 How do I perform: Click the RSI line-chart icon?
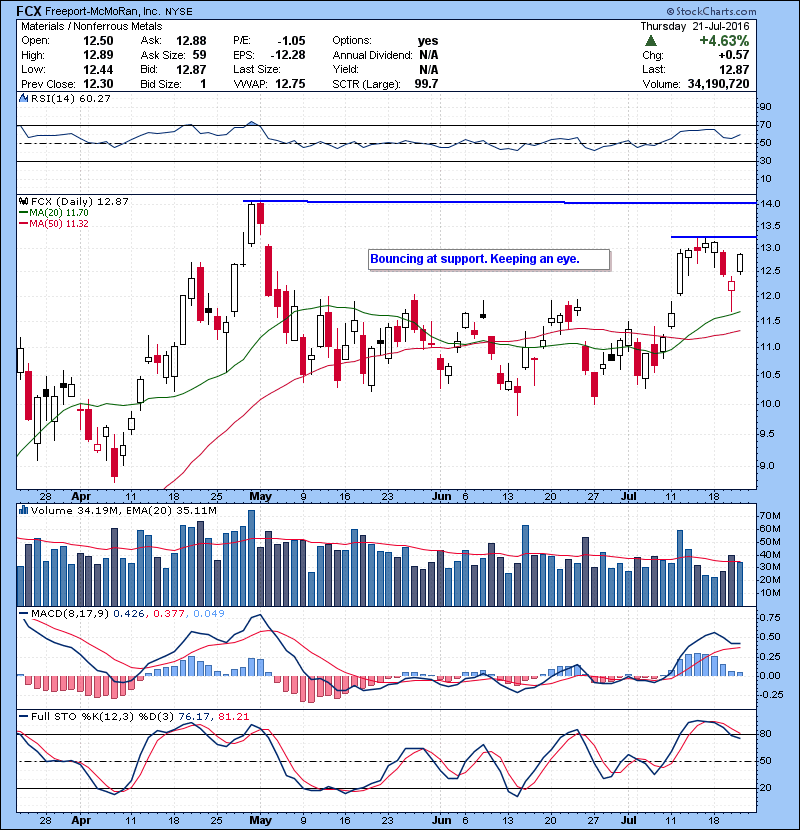23,98
